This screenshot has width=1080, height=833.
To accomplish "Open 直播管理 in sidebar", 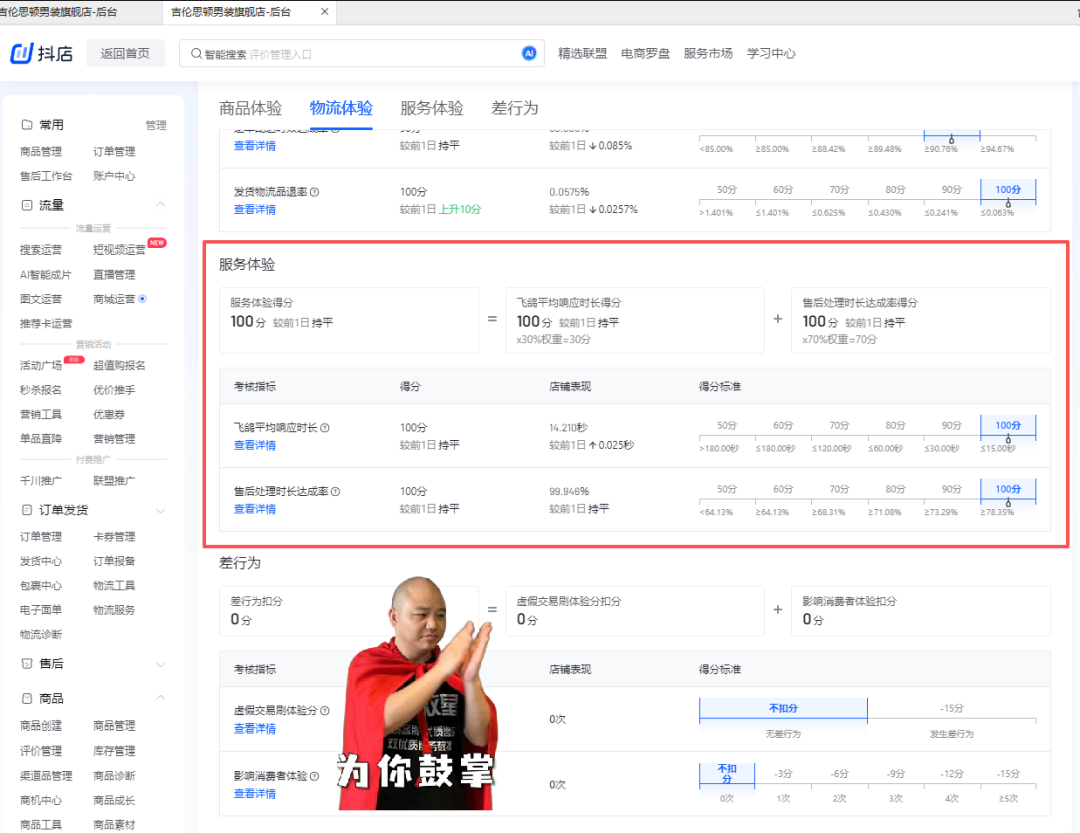I will click(x=114, y=275).
